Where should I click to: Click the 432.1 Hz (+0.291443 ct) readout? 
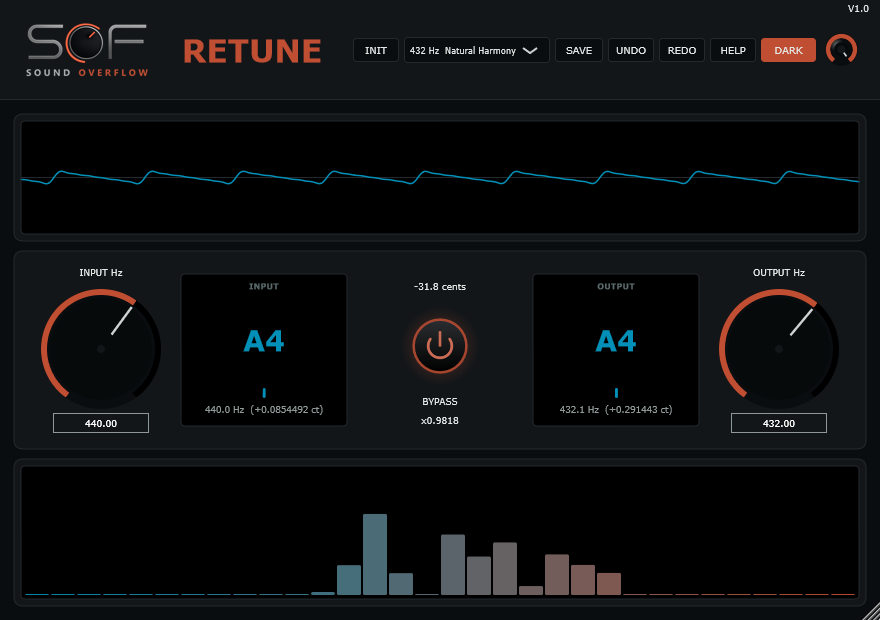click(x=616, y=410)
